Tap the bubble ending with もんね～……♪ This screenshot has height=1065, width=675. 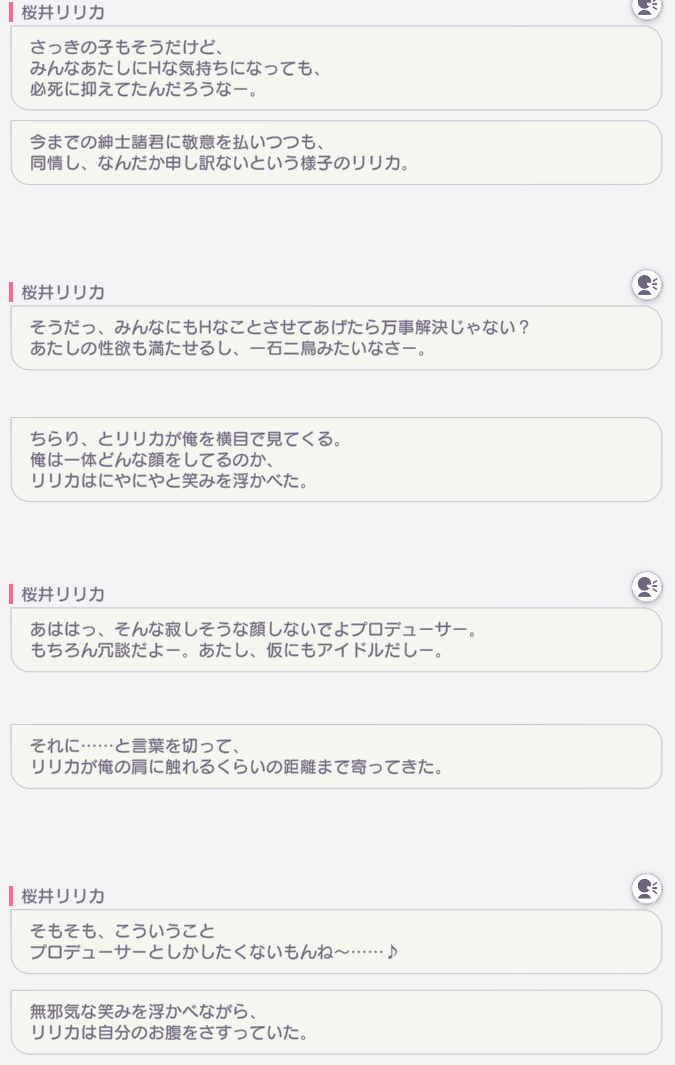point(336,941)
